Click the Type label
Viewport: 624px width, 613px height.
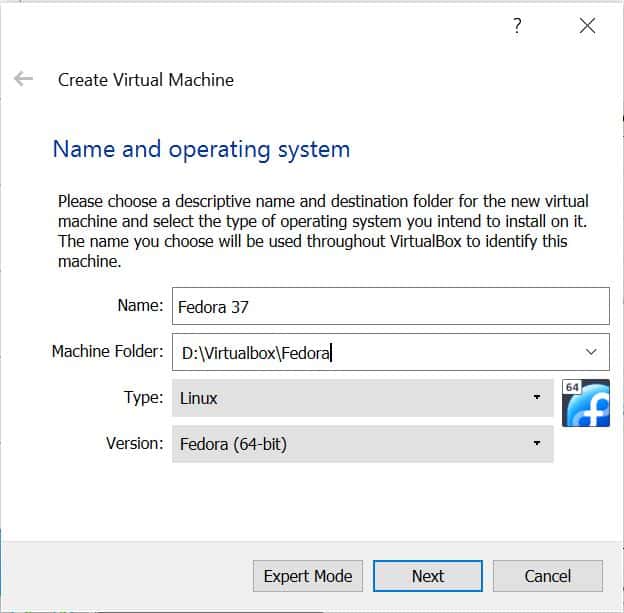click(144, 397)
